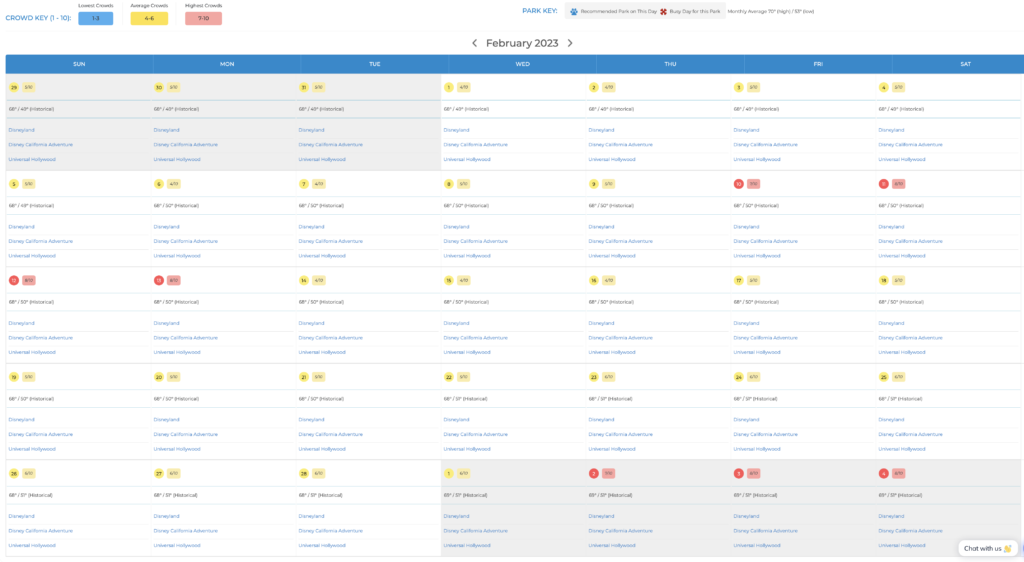The height and width of the screenshot is (562, 1024).
Task: Select the yellow date circle for February 28
Action: (304, 474)
